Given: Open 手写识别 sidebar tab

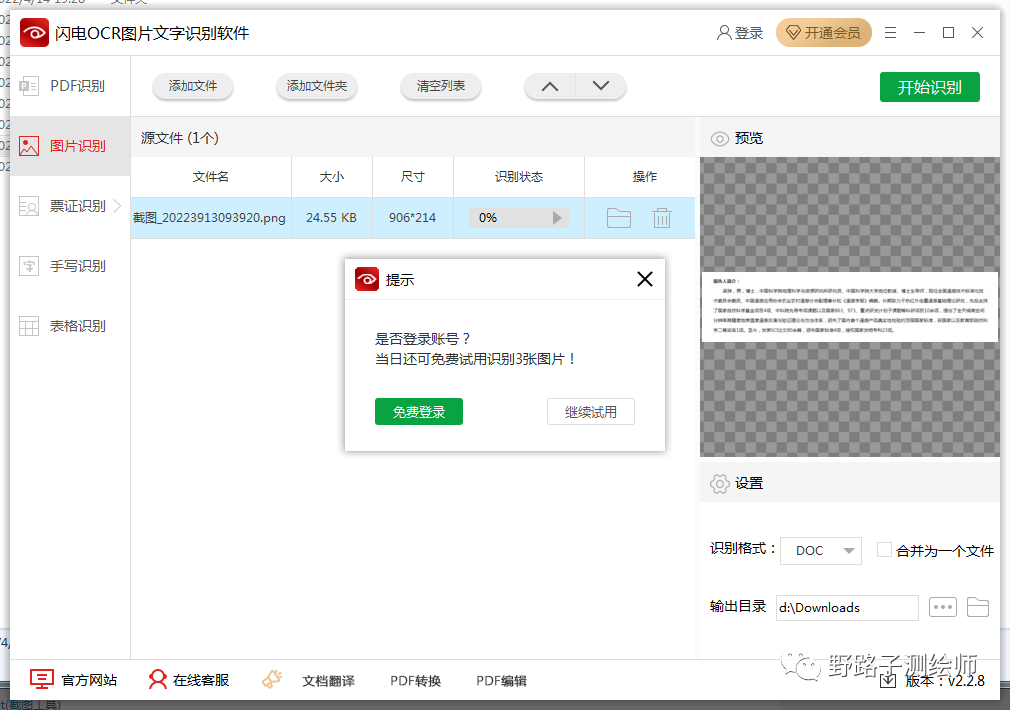Looking at the screenshot, I should 70,265.
